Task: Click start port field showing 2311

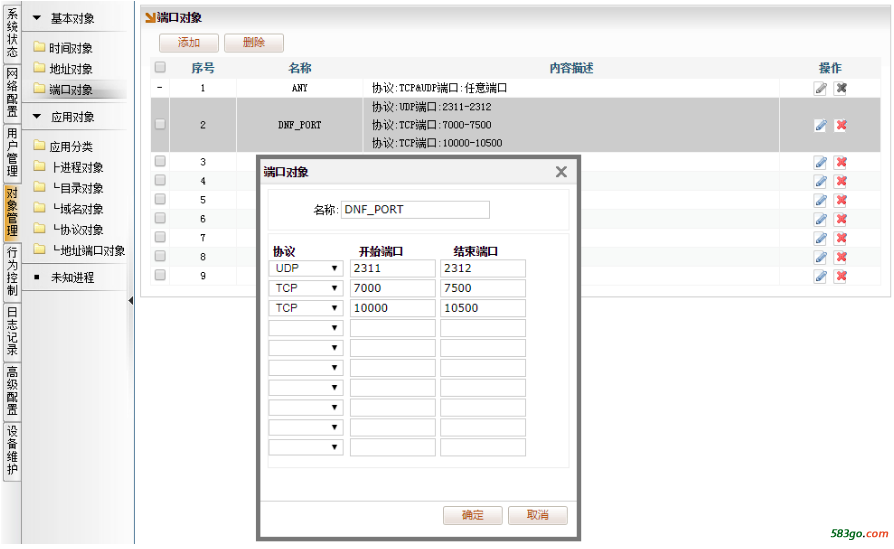Action: pyautogui.click(x=393, y=269)
